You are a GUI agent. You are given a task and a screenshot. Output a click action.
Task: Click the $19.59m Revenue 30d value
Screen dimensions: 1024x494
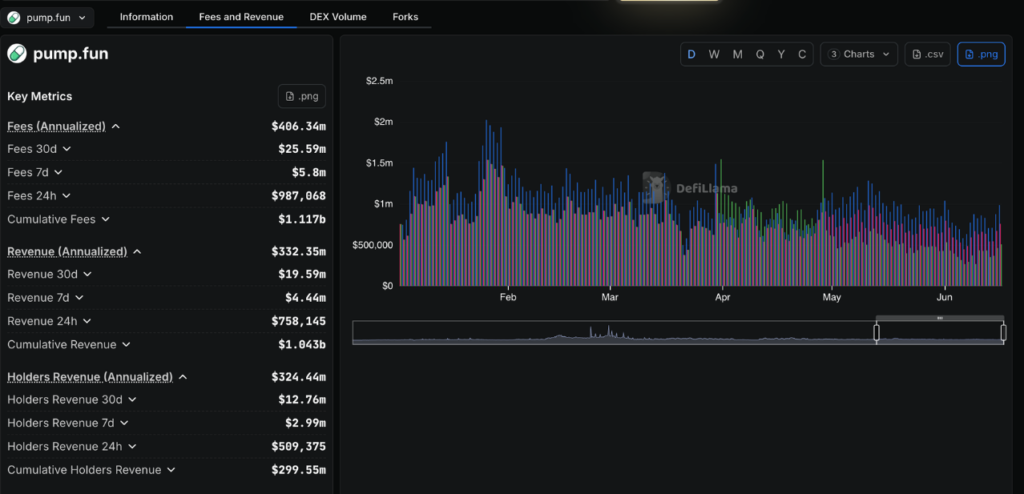click(x=302, y=274)
